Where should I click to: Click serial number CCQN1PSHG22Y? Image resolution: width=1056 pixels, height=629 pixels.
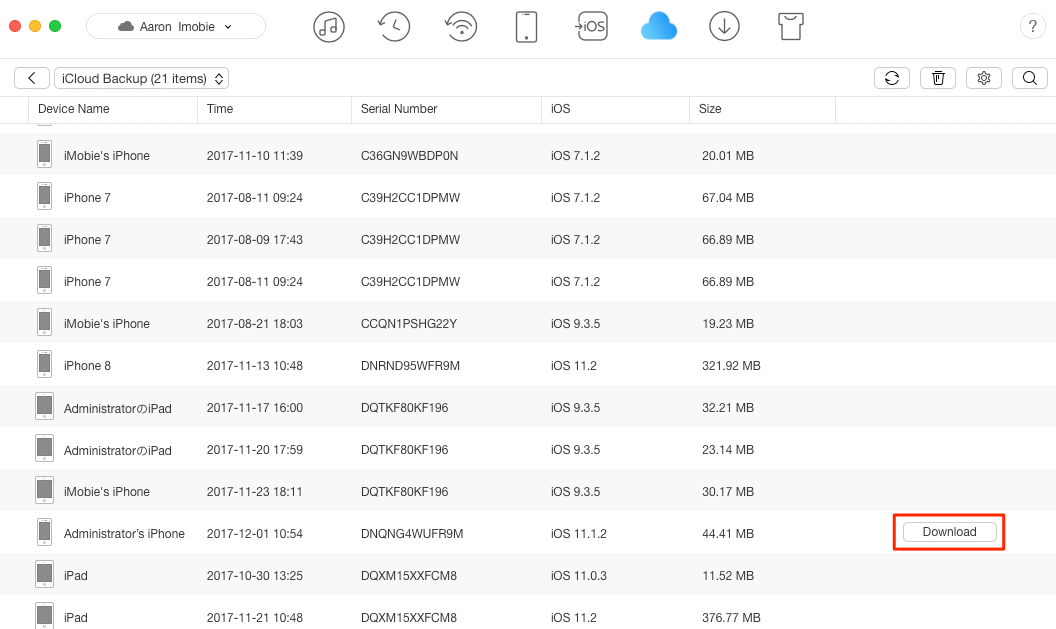pos(409,323)
